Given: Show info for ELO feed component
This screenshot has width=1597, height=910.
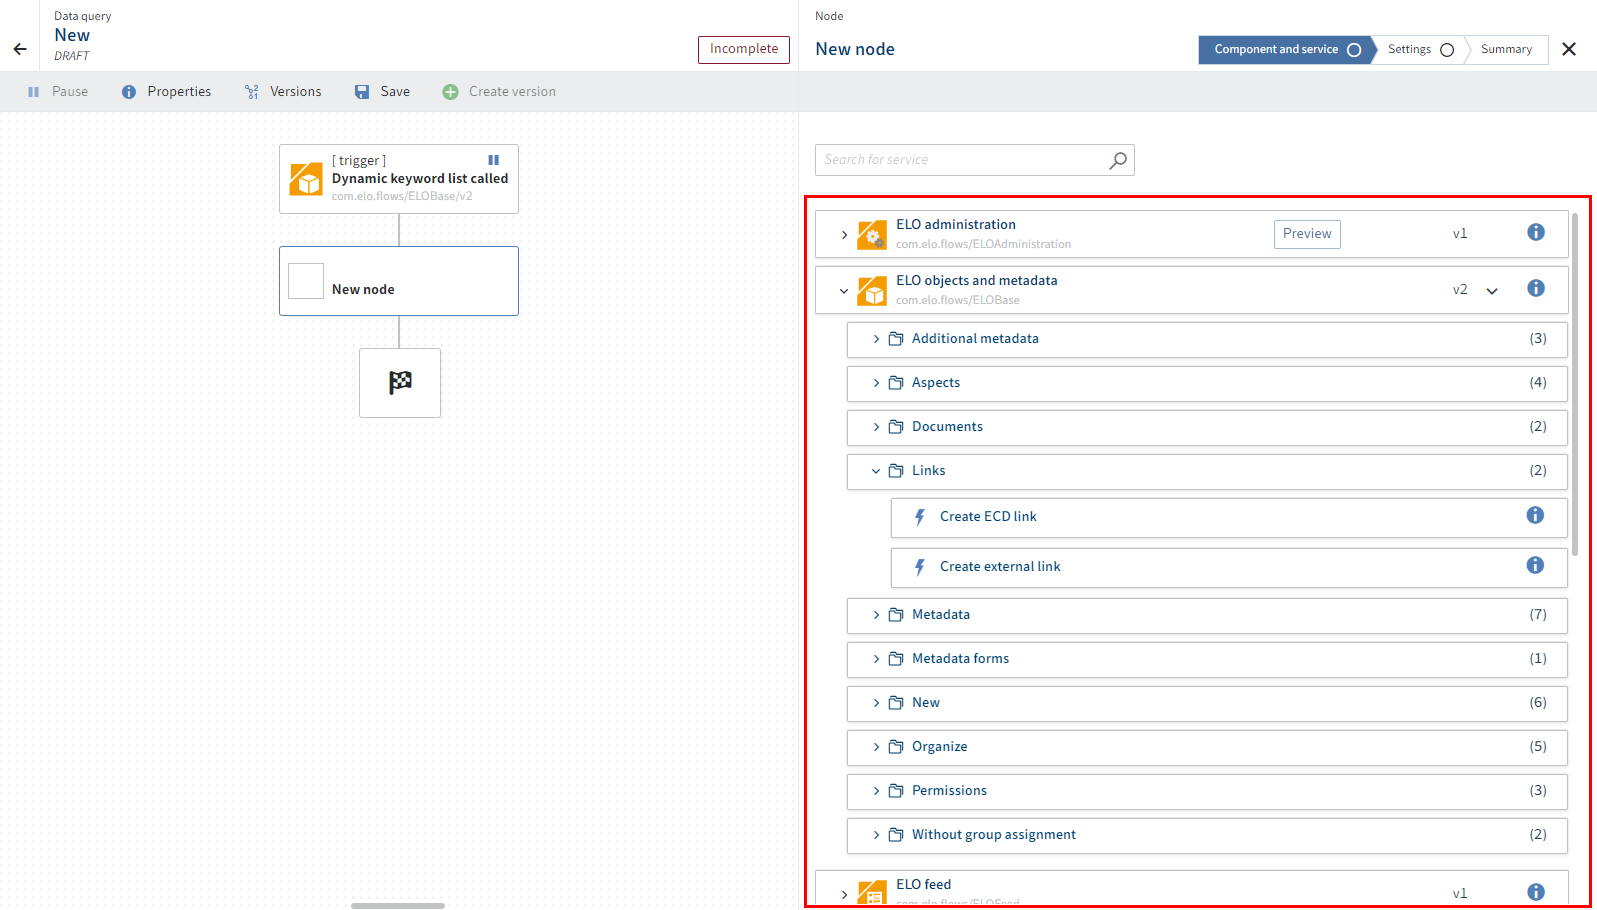Looking at the screenshot, I should click(x=1536, y=892).
